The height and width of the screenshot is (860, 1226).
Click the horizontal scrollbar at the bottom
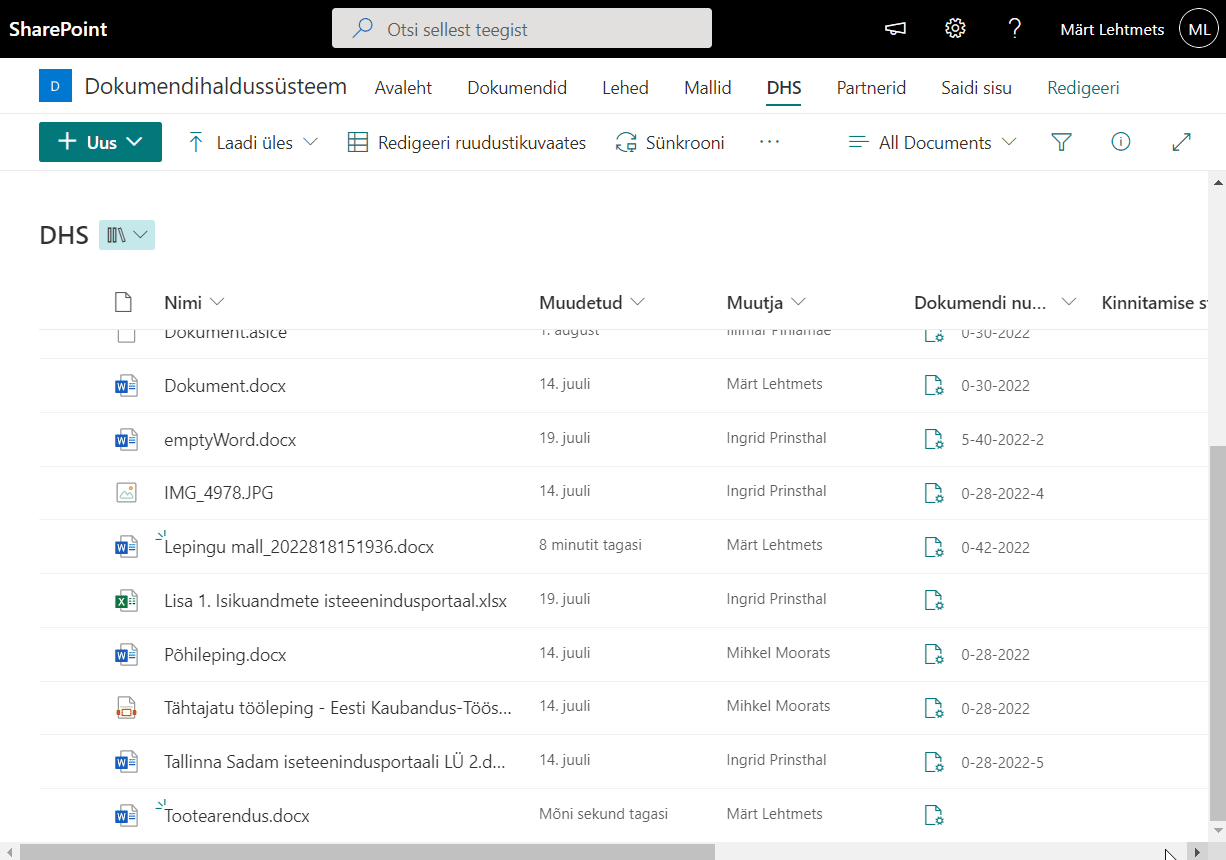click(366, 852)
